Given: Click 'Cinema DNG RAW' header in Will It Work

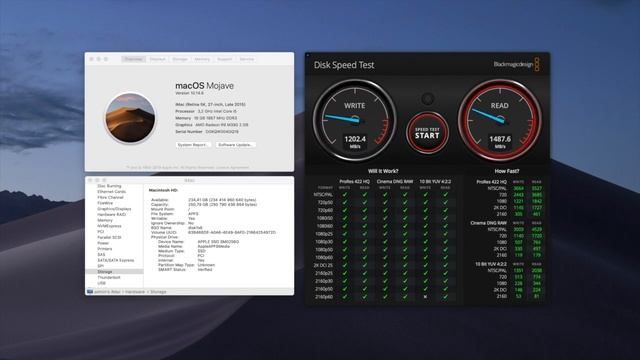Looking at the screenshot, I should pyautogui.click(x=395, y=181).
